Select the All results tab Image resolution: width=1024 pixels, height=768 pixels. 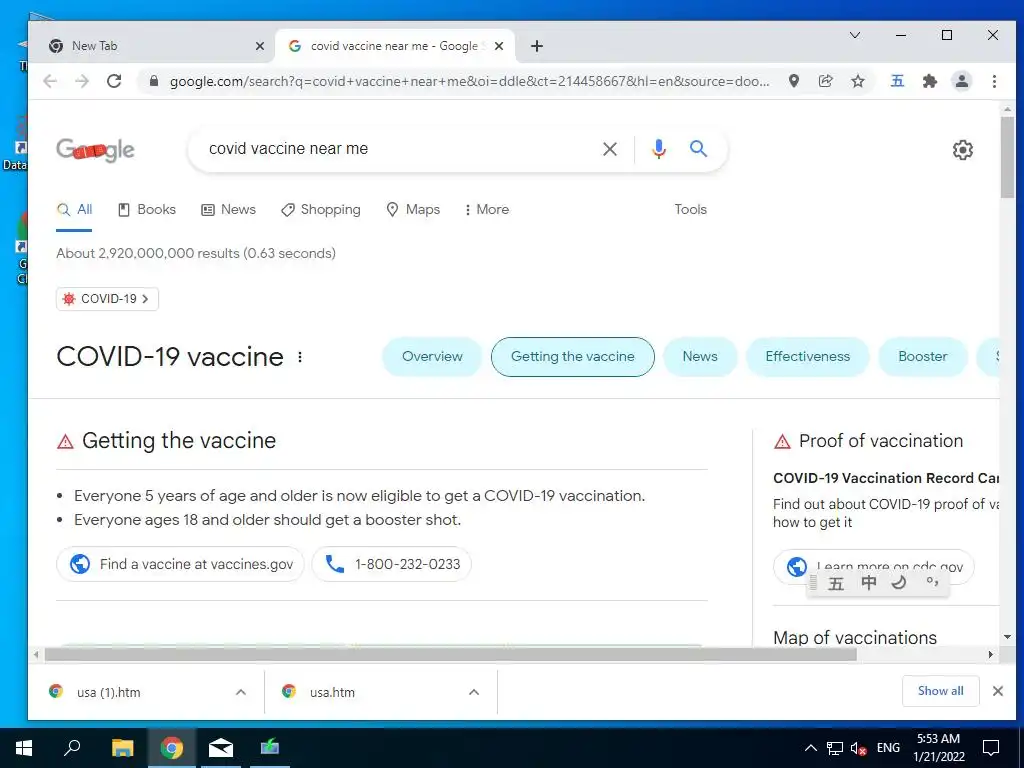(74, 210)
